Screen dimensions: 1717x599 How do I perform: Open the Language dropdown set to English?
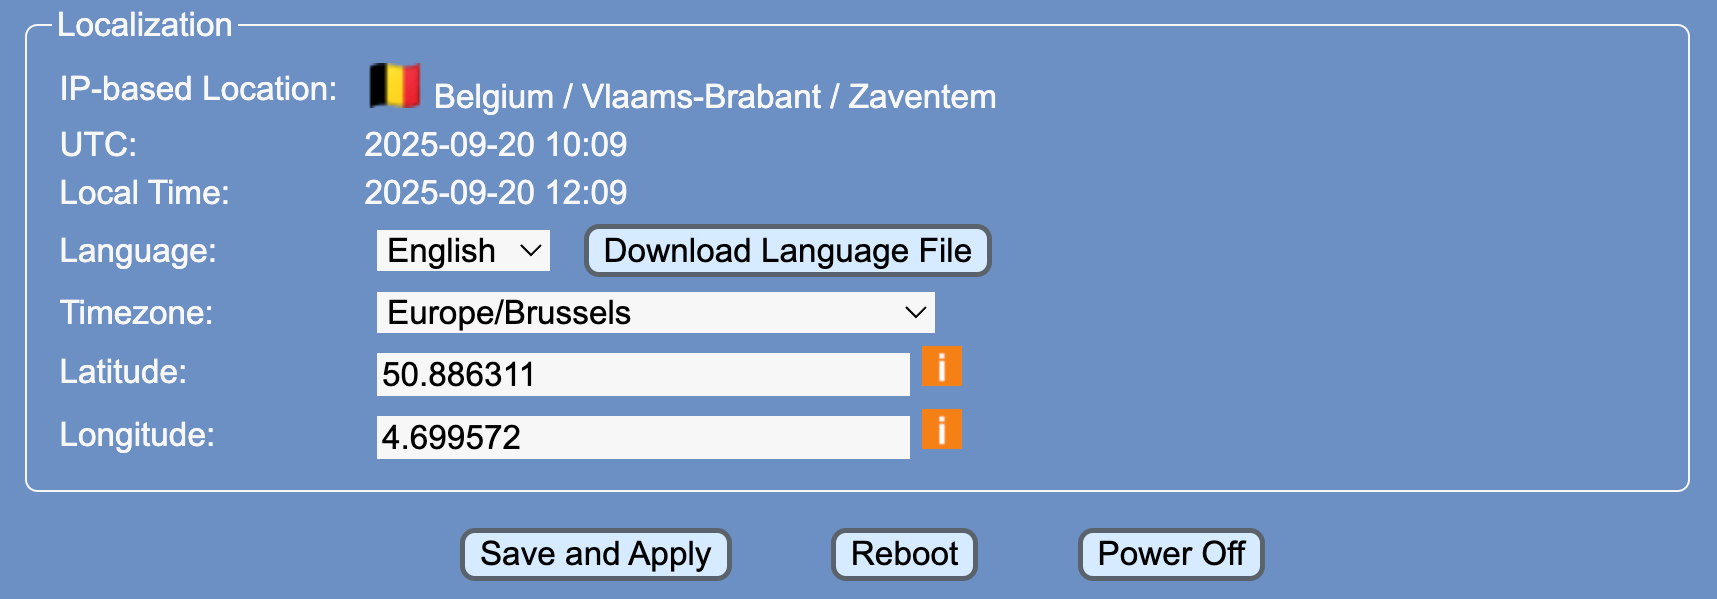coord(463,251)
